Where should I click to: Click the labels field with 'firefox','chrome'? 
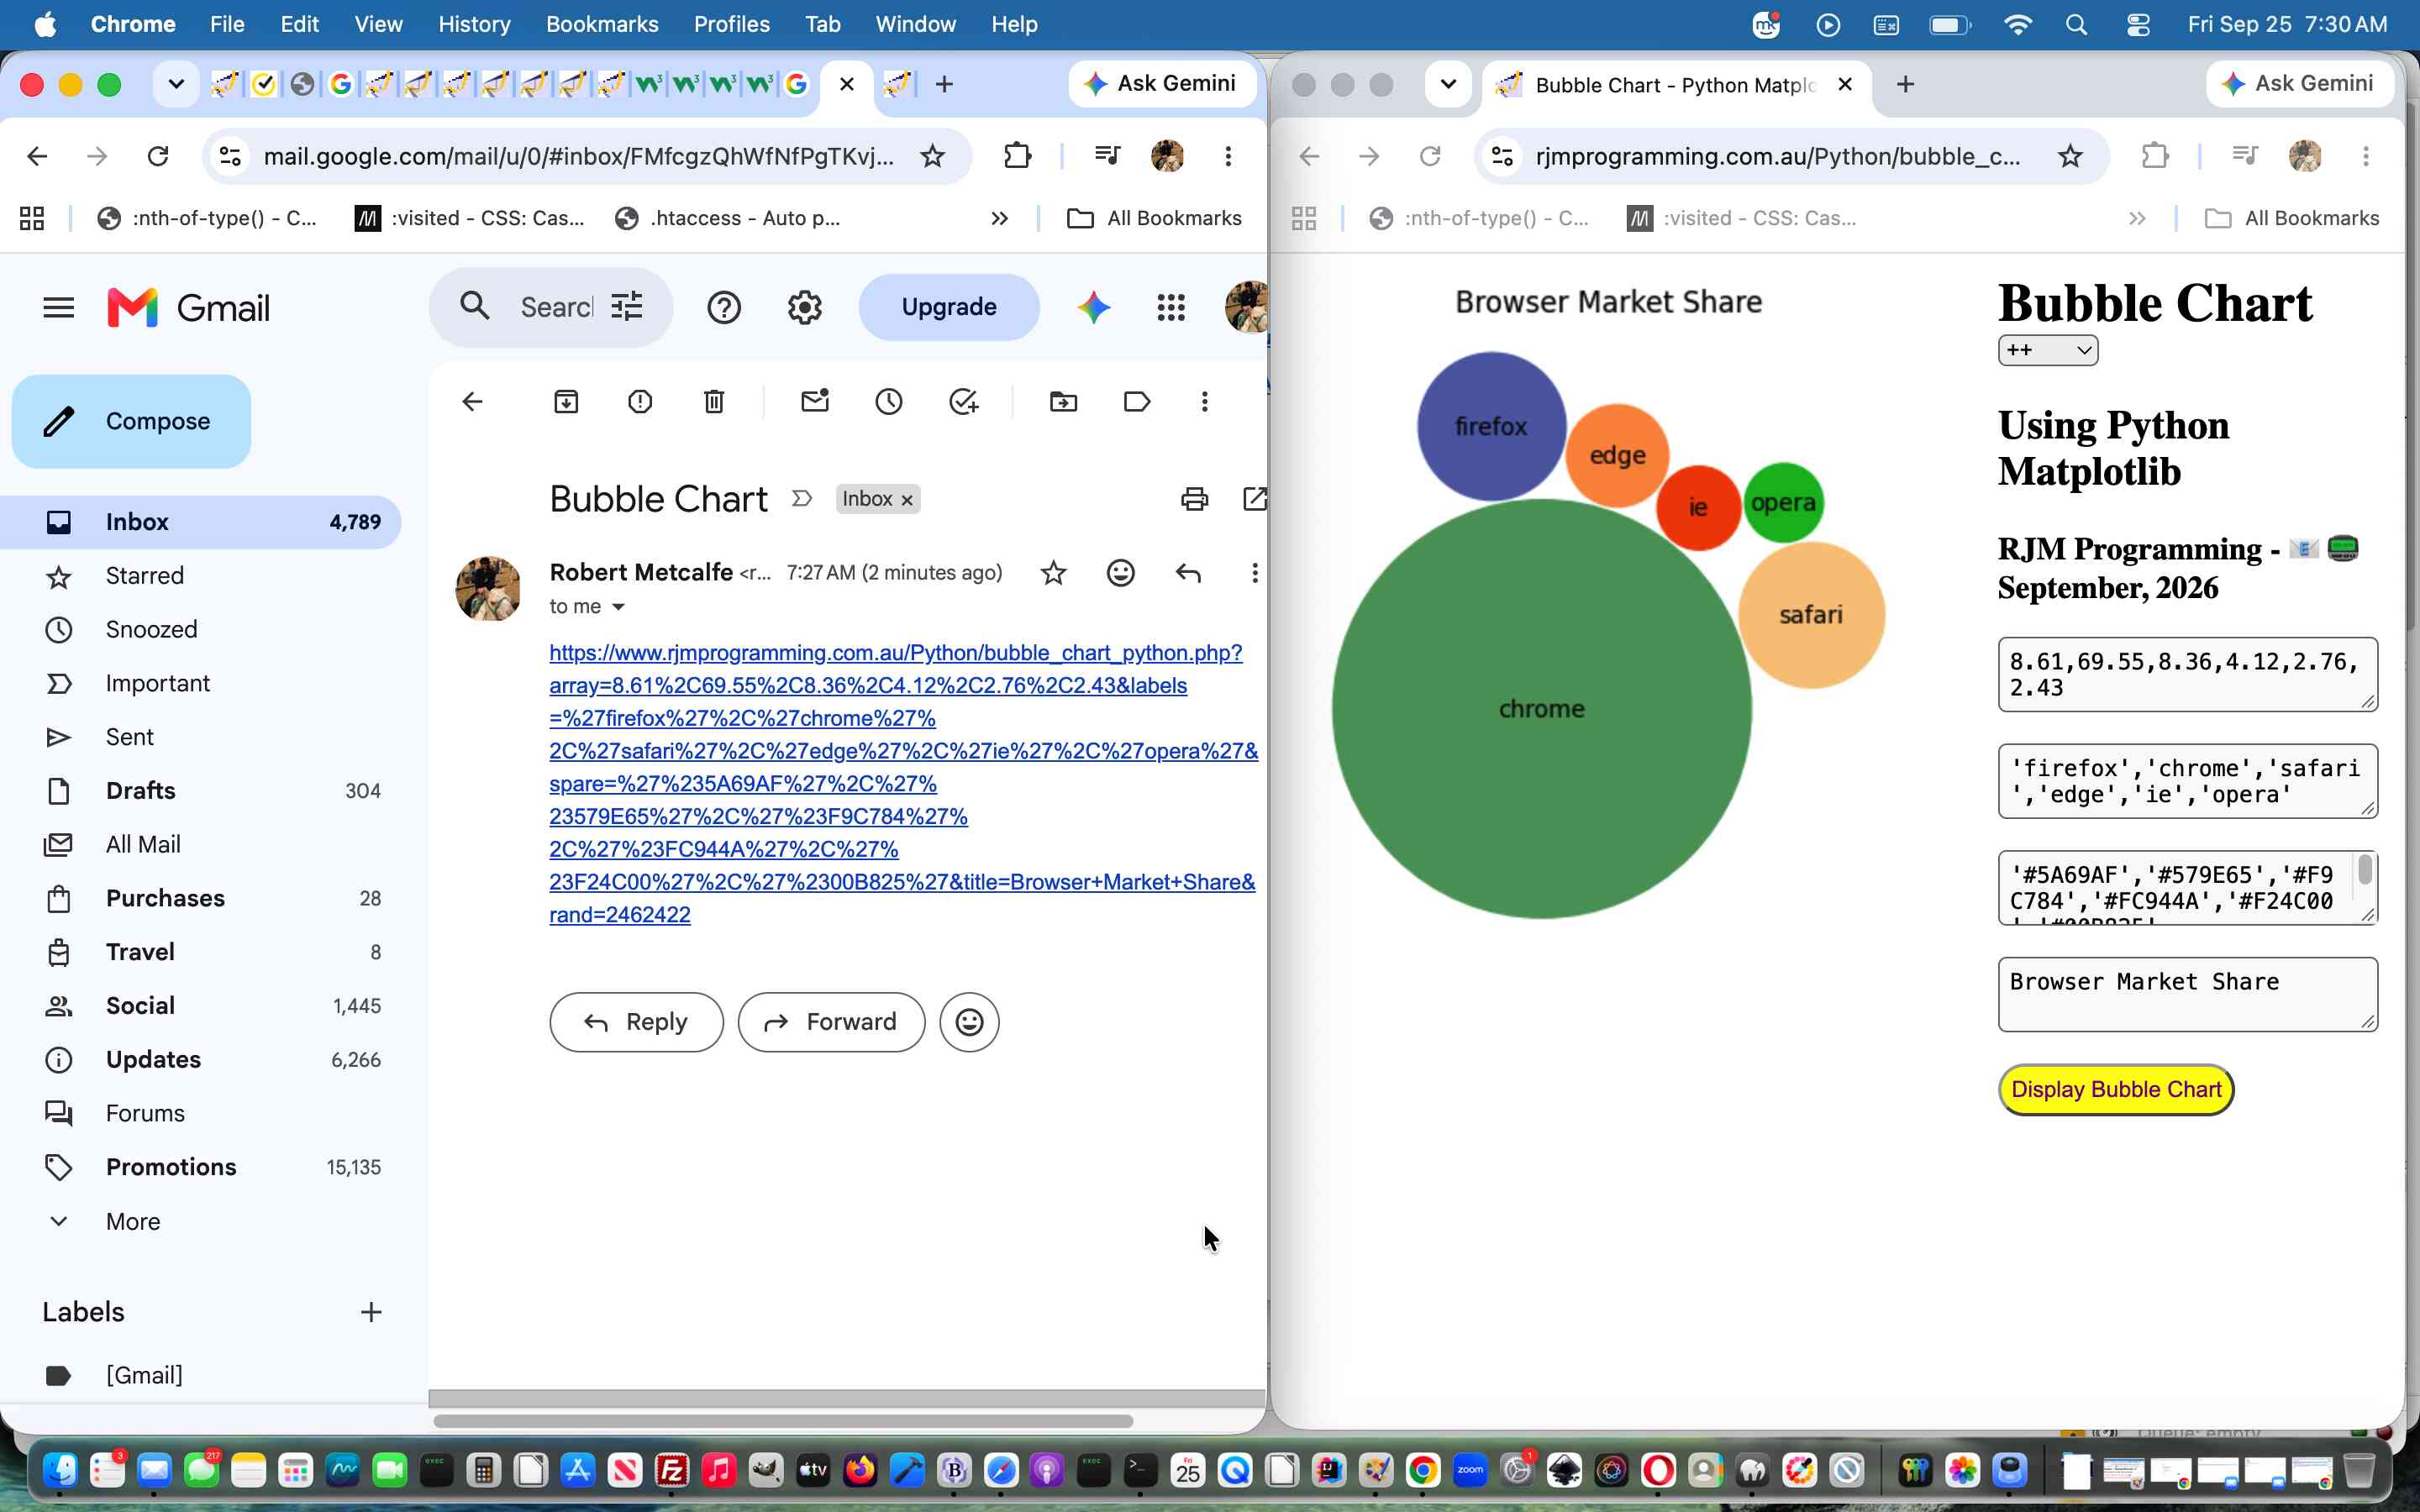(x=2187, y=781)
